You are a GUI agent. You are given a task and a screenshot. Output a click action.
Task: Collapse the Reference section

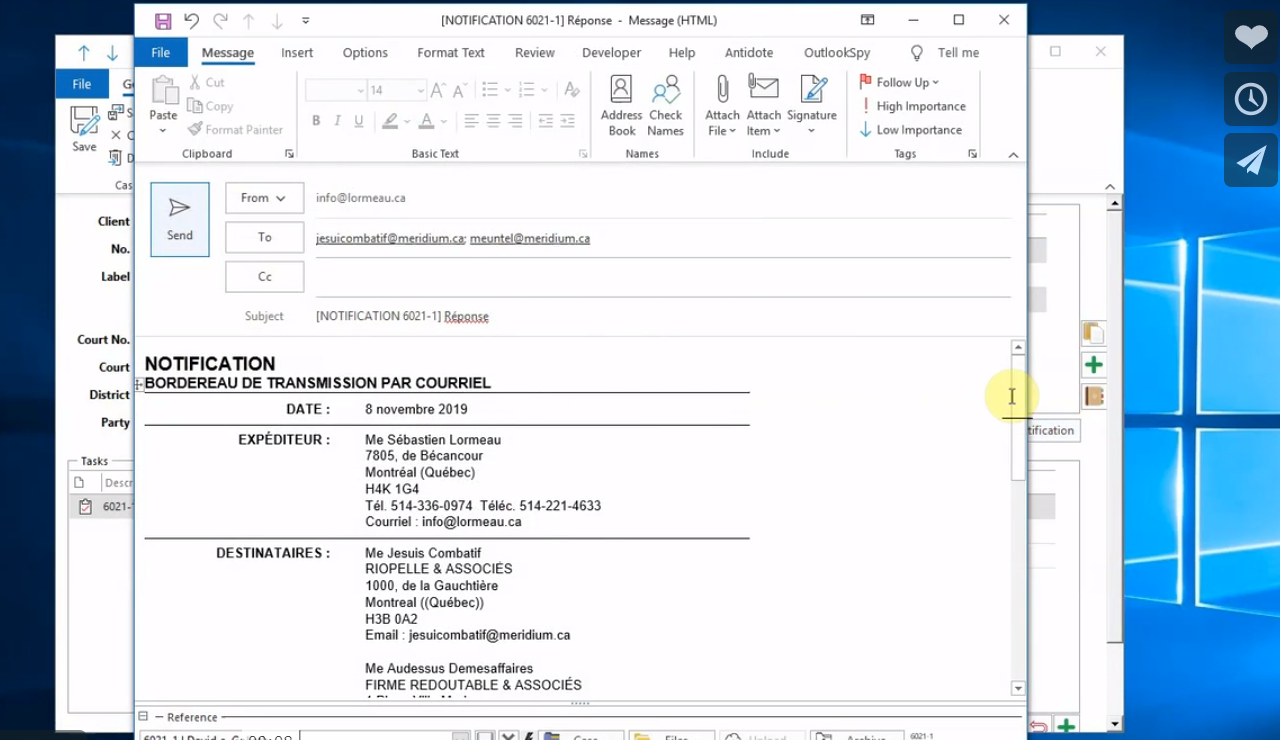click(143, 717)
